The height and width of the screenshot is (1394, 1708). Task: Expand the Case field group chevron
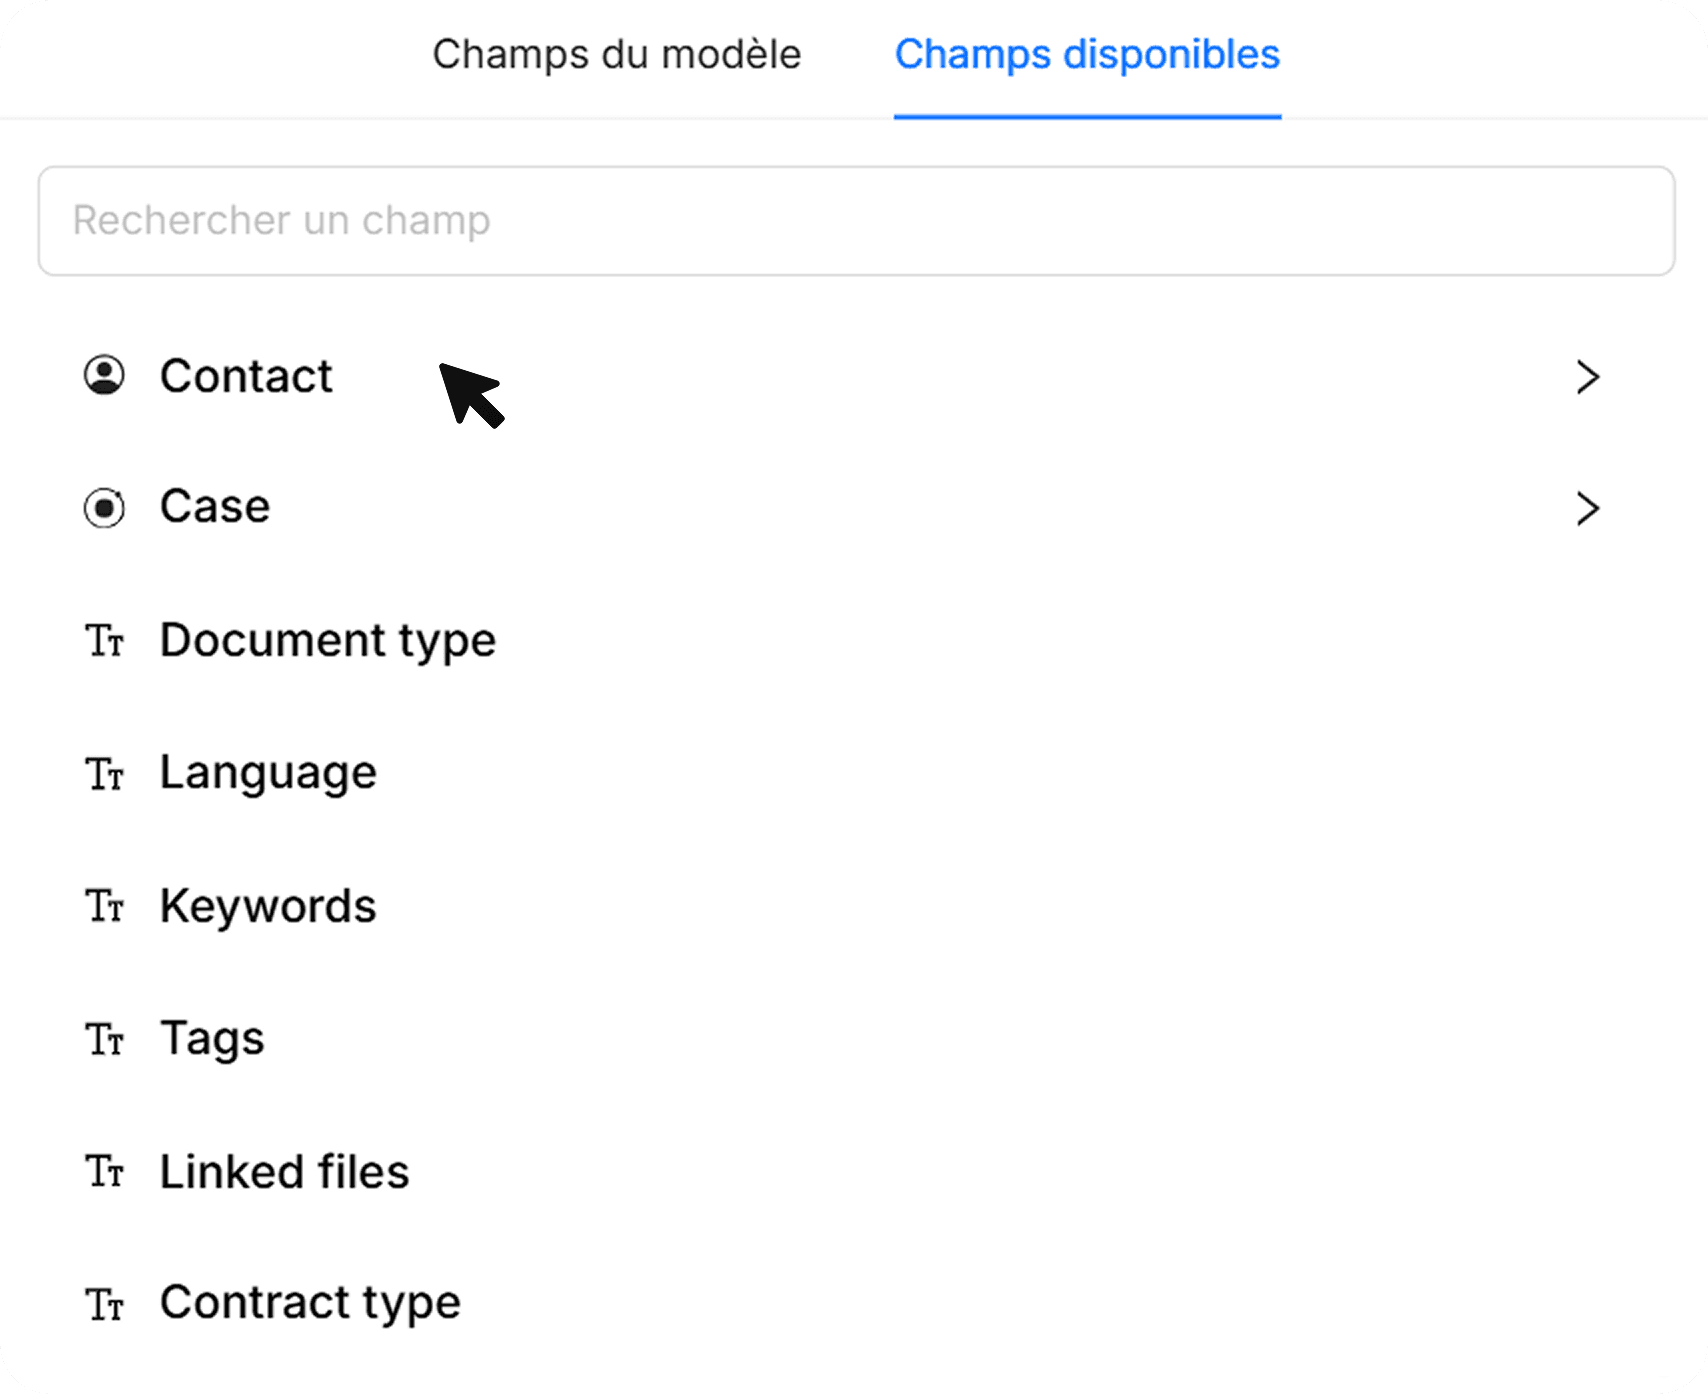1587,509
